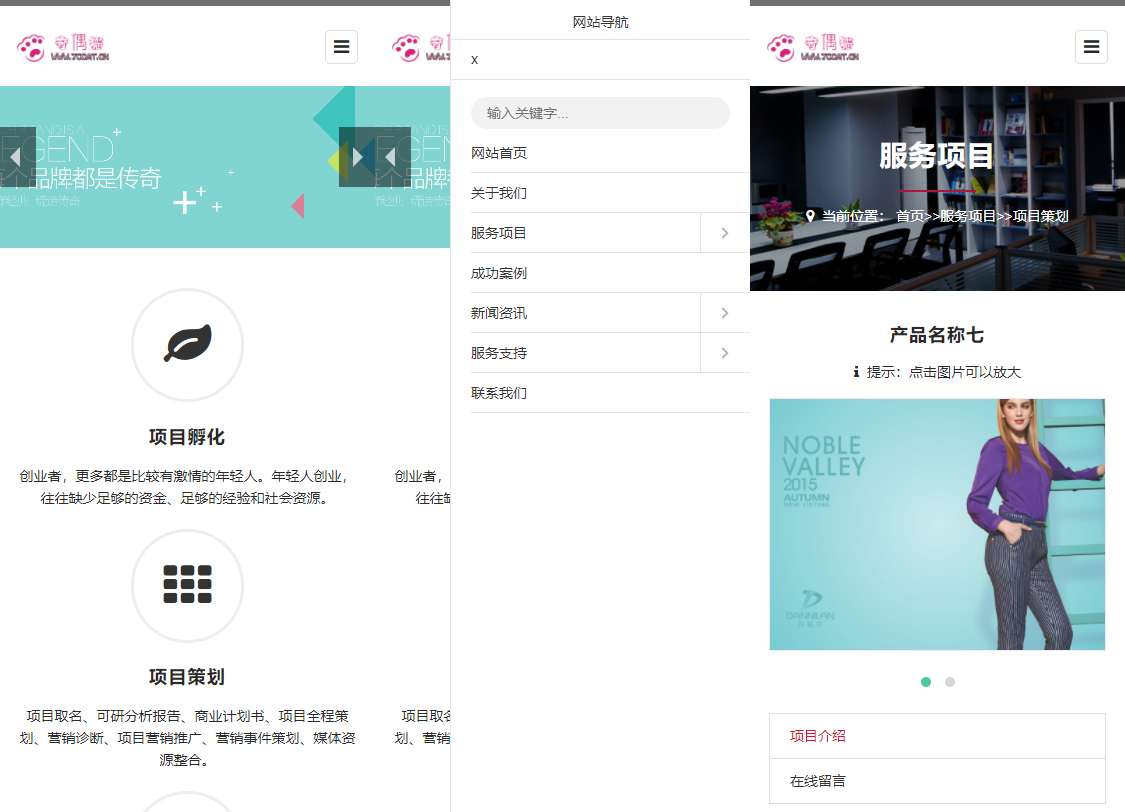Focus the 输入关键字 search field
This screenshot has width=1125, height=812.
(600, 113)
